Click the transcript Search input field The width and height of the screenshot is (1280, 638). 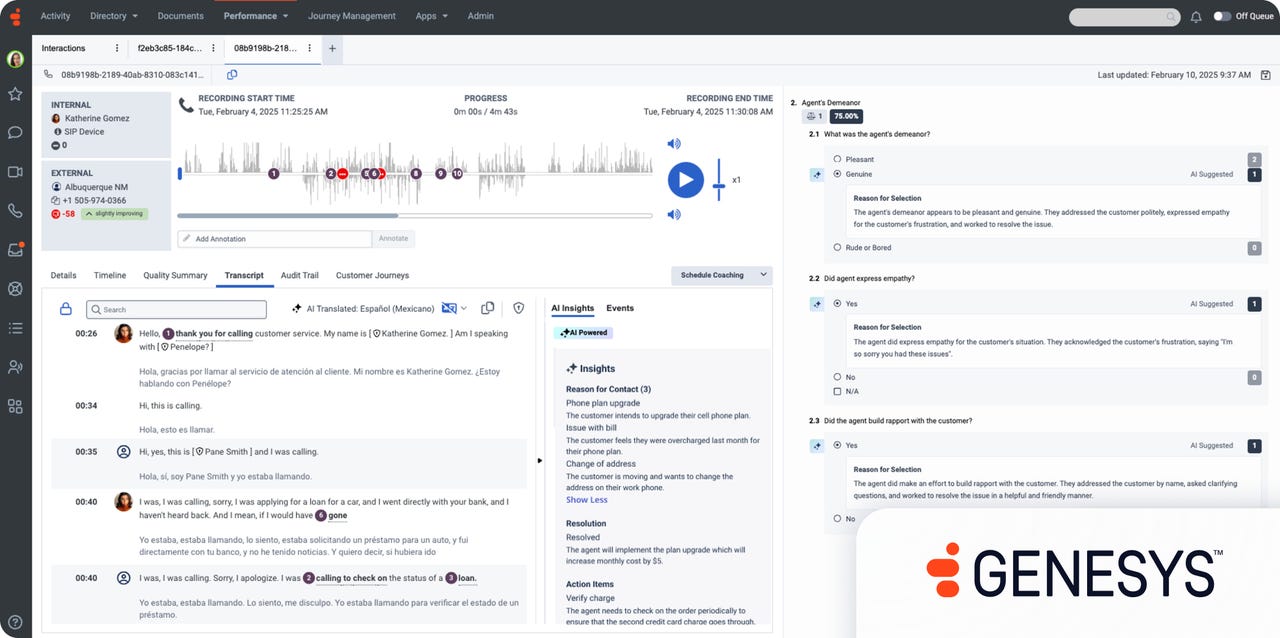[175, 309]
